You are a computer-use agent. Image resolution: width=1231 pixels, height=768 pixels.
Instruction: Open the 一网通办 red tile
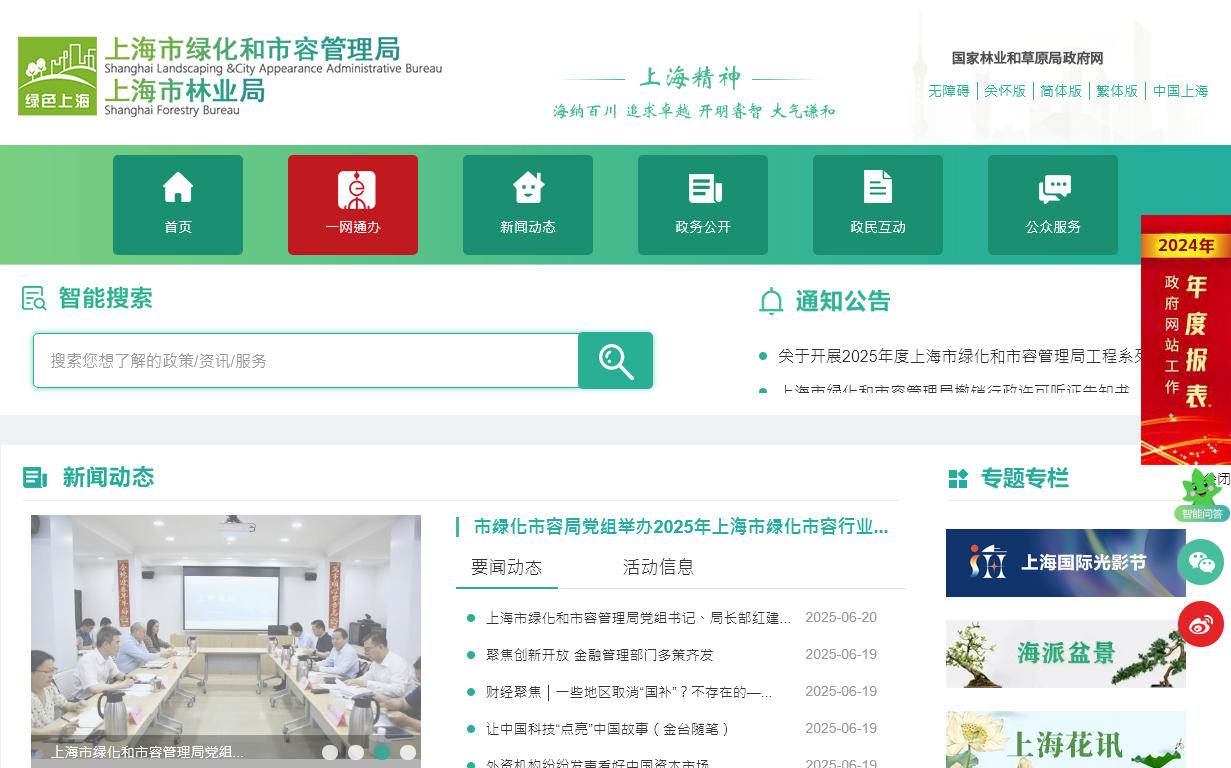tap(353, 205)
